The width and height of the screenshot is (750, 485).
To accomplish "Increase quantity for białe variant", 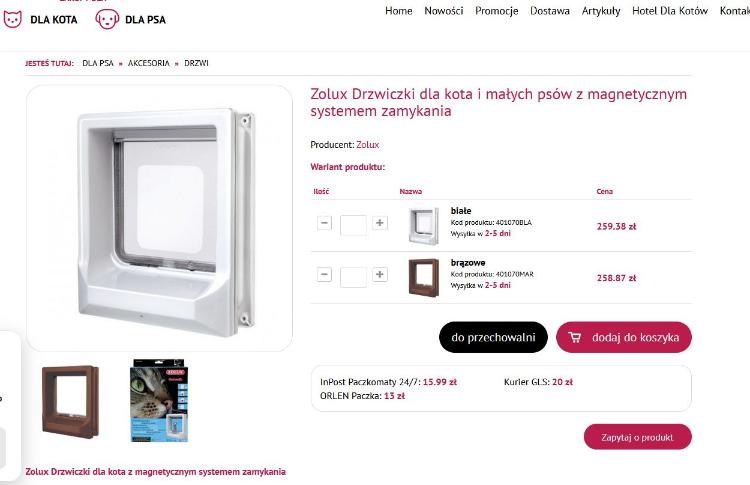I will 380,223.
